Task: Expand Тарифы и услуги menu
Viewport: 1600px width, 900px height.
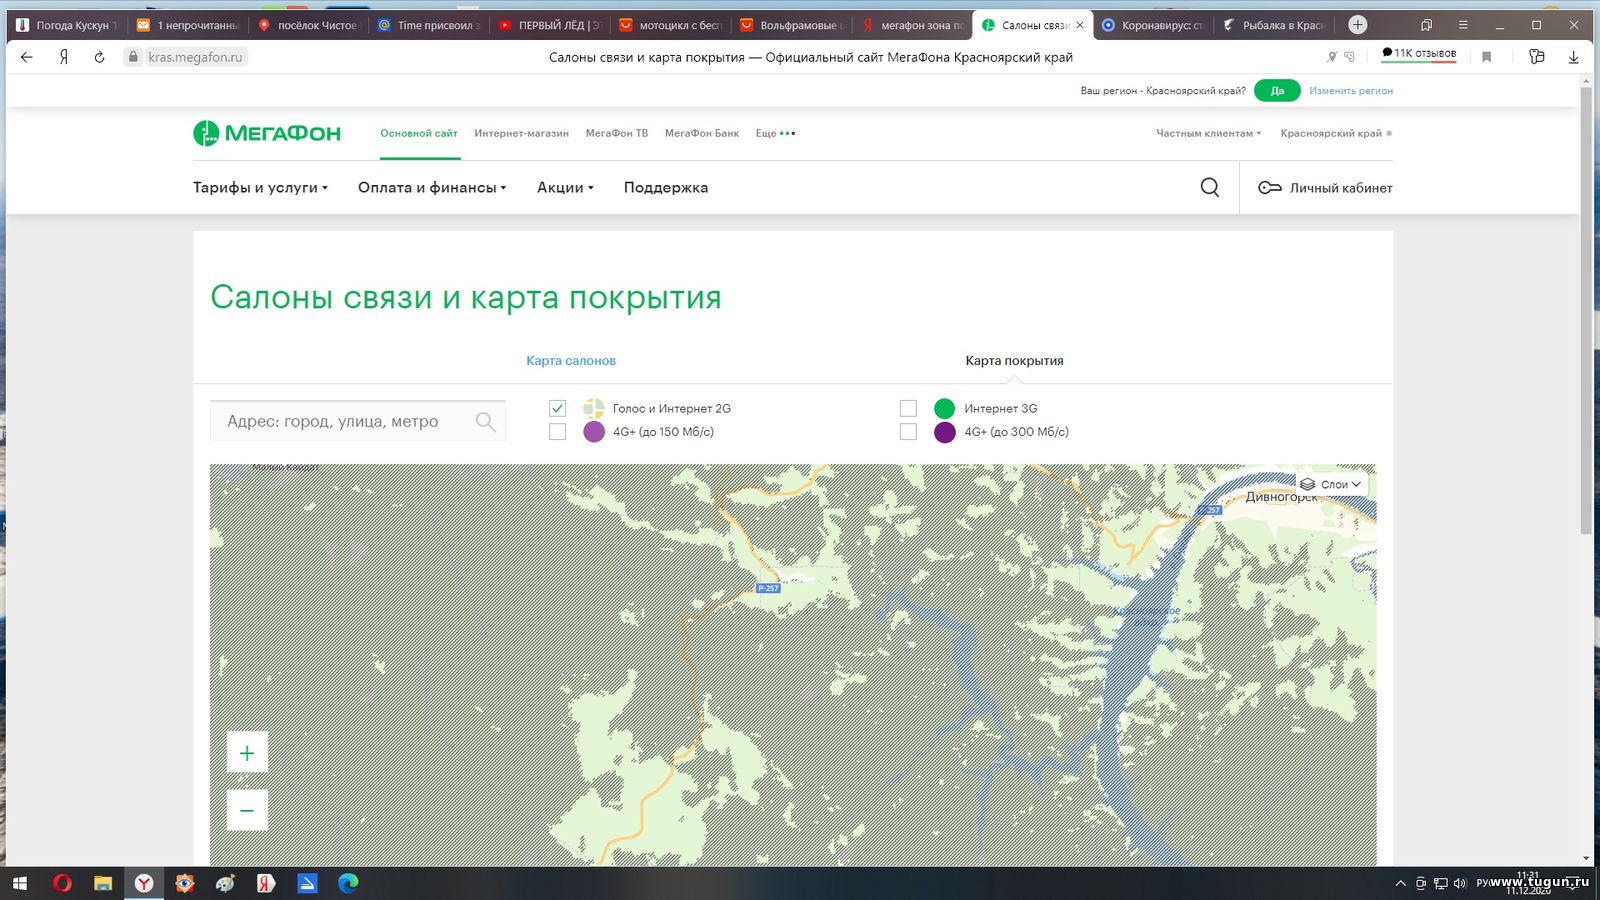Action: (260, 188)
